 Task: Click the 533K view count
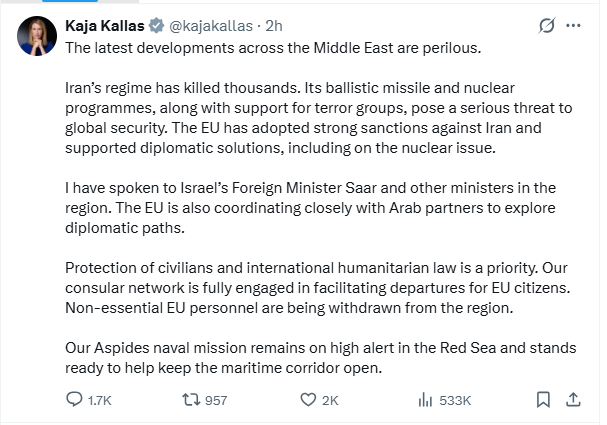455,400
